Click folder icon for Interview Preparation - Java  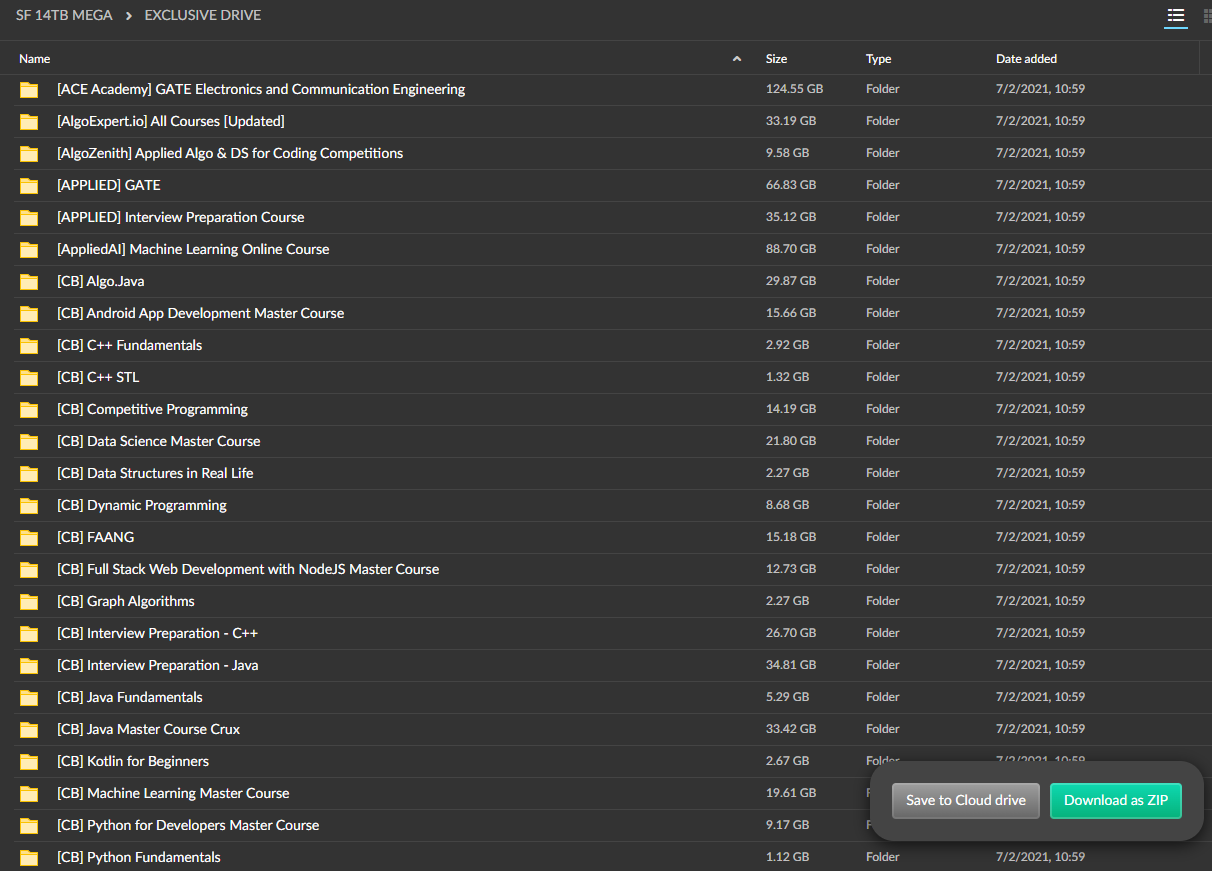pos(29,666)
